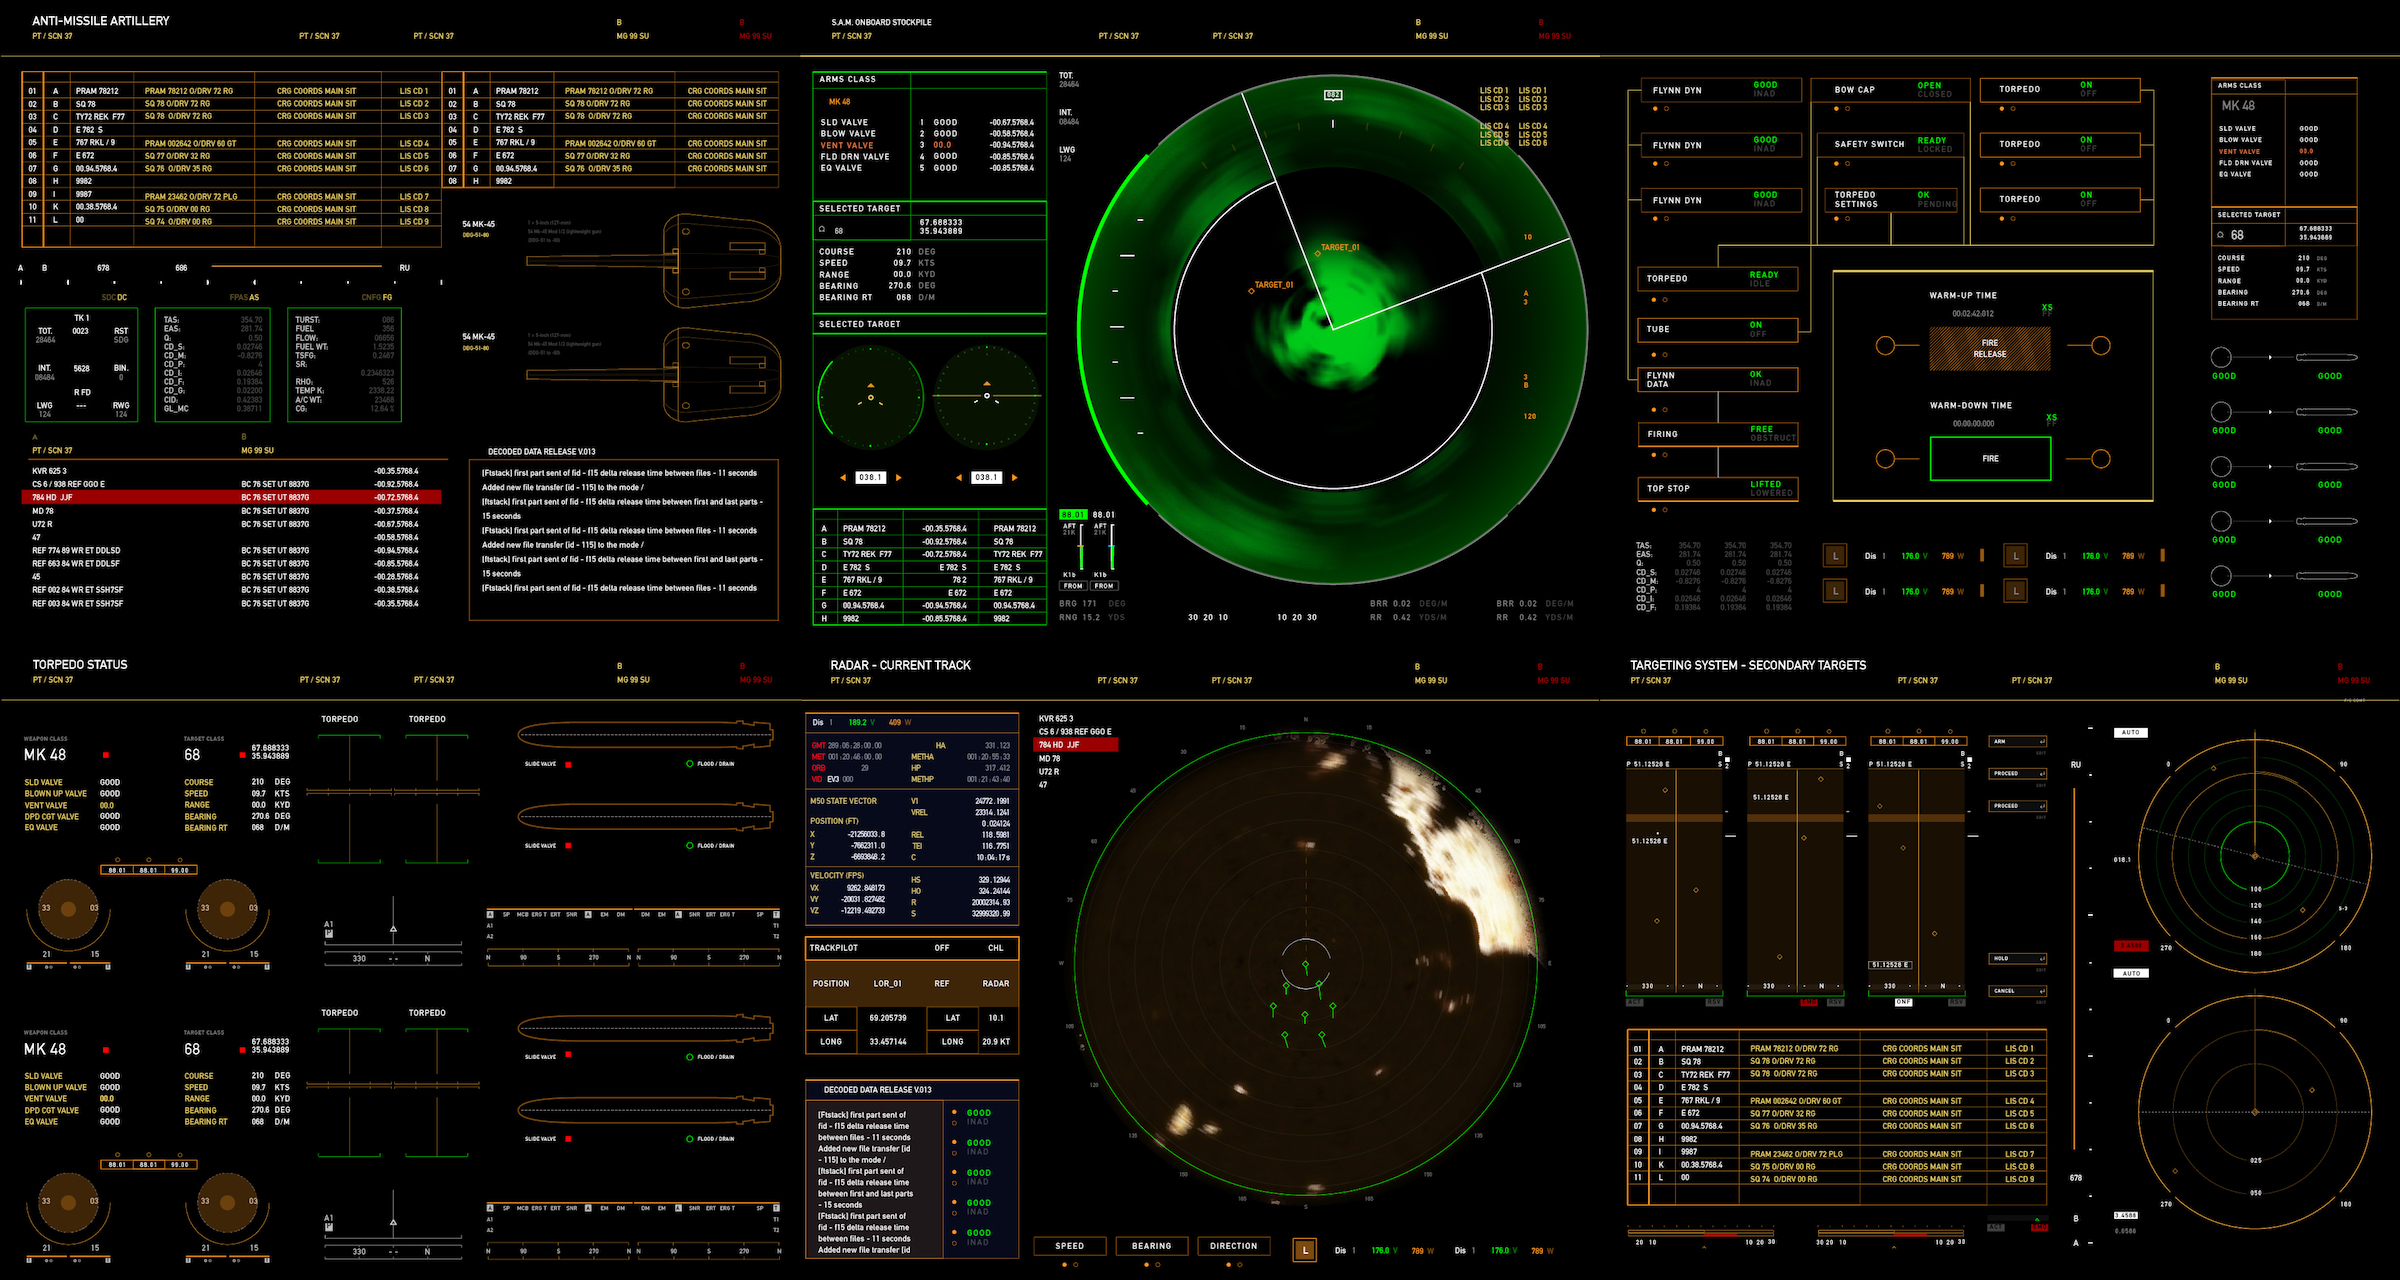Toggle the SAFETY SWITCH READY/LOCKED state
The height and width of the screenshot is (1280, 2400).
click(1892, 144)
